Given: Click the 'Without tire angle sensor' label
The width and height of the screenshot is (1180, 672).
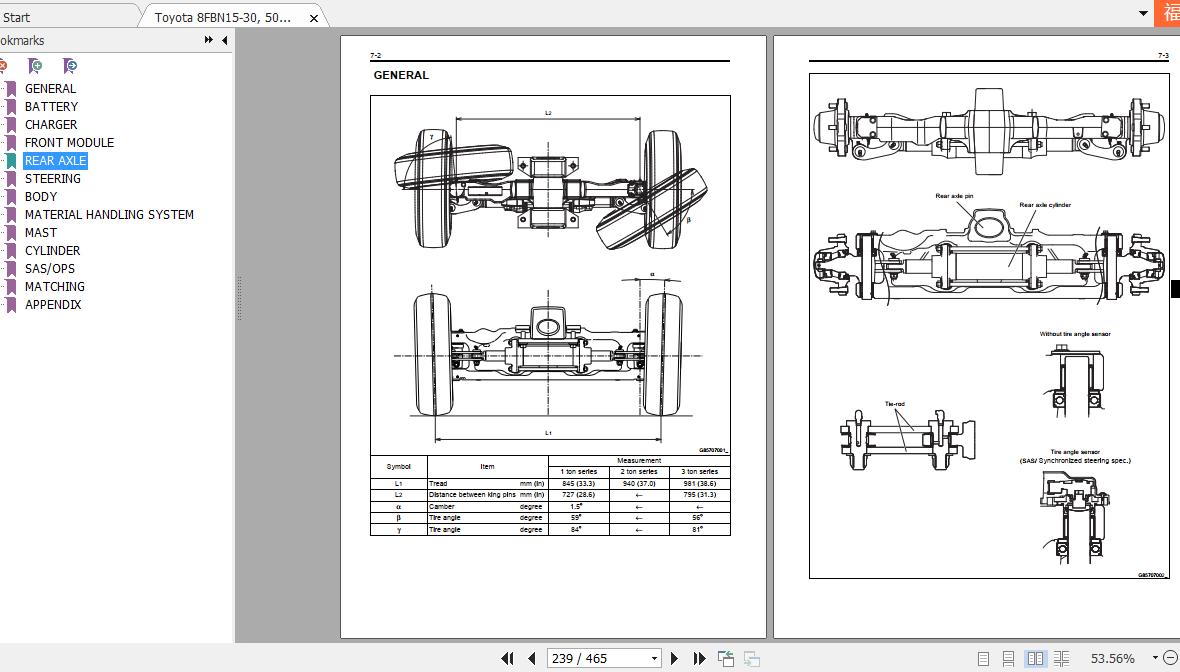Looking at the screenshot, I should point(1075,334).
